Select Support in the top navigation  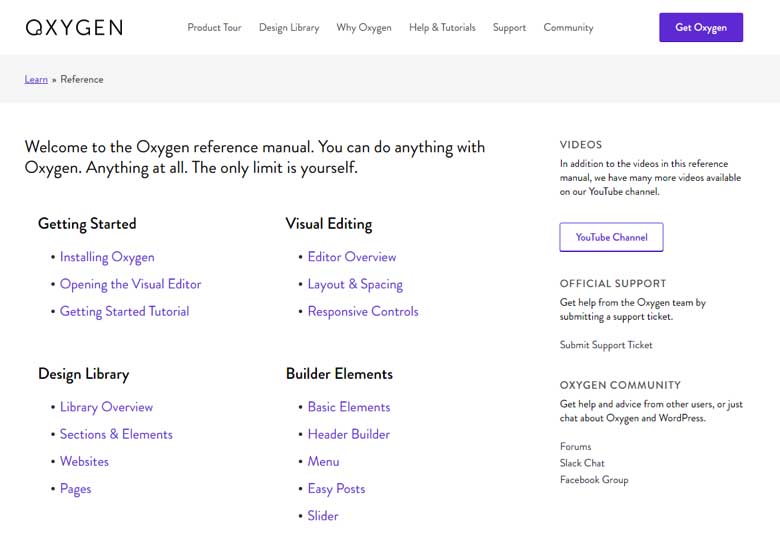509,28
